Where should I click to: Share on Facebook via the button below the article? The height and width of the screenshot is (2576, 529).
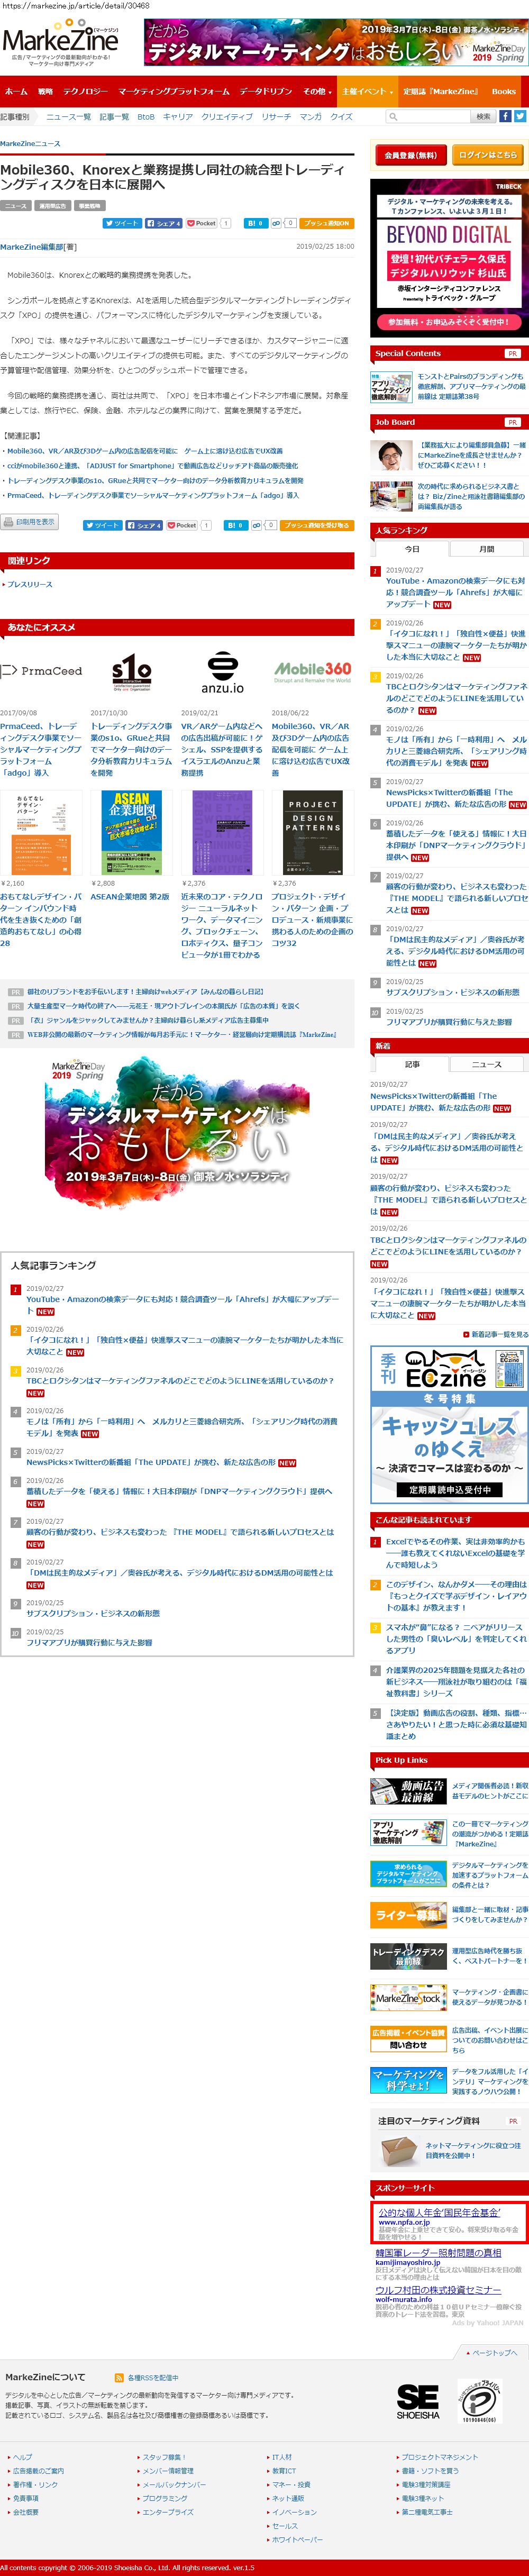click(144, 524)
